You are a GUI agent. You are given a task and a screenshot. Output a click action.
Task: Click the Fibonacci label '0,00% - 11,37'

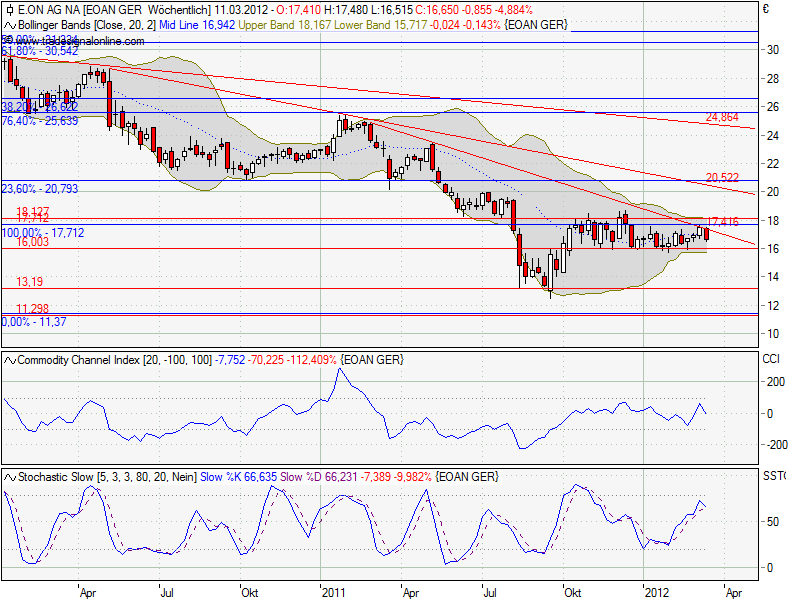[x=34, y=322]
